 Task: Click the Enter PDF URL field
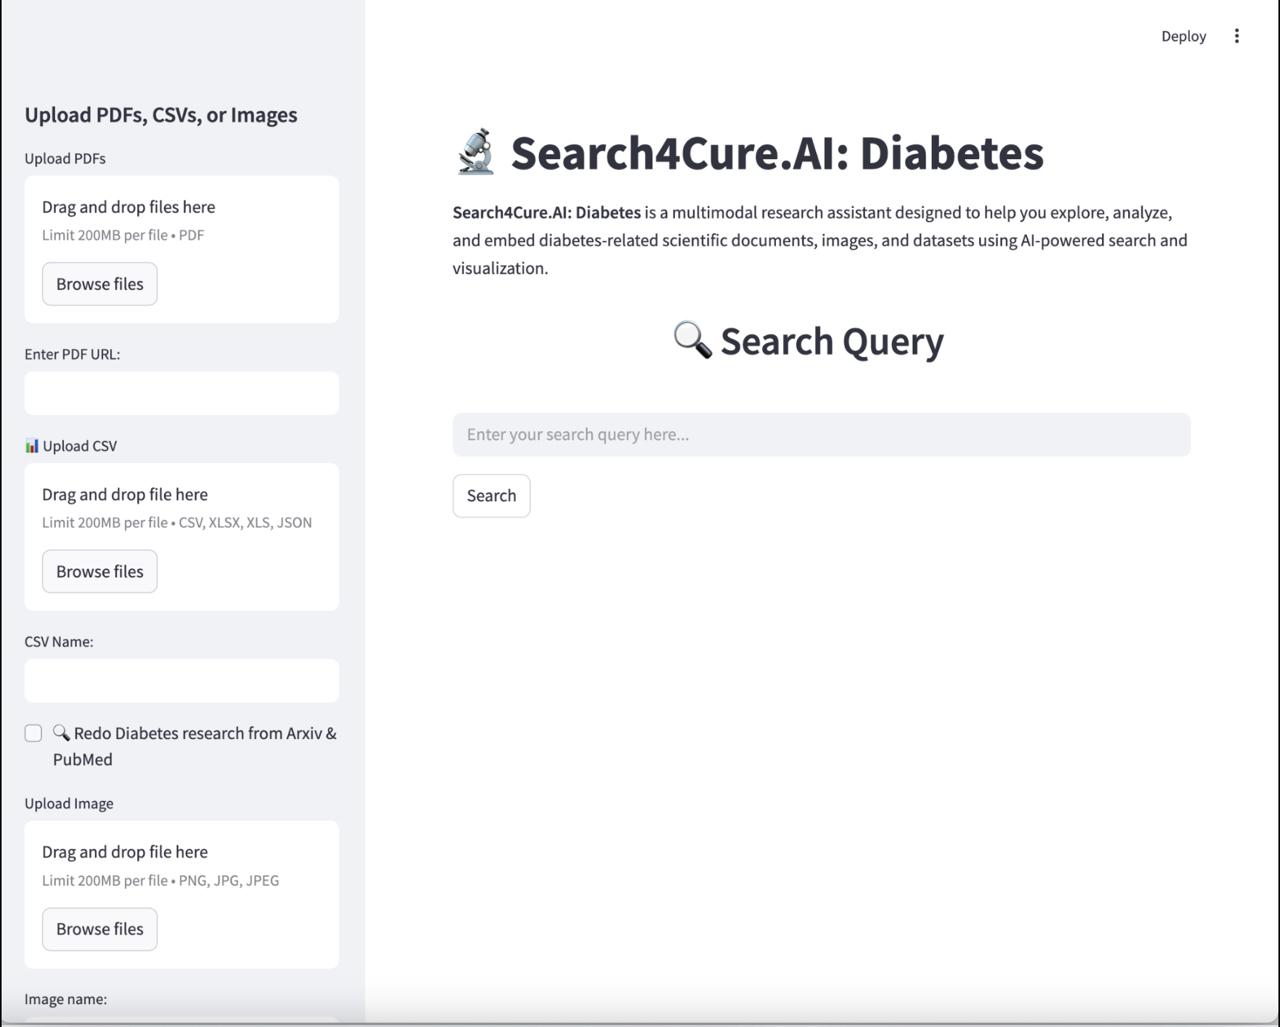pyautogui.click(x=181, y=393)
